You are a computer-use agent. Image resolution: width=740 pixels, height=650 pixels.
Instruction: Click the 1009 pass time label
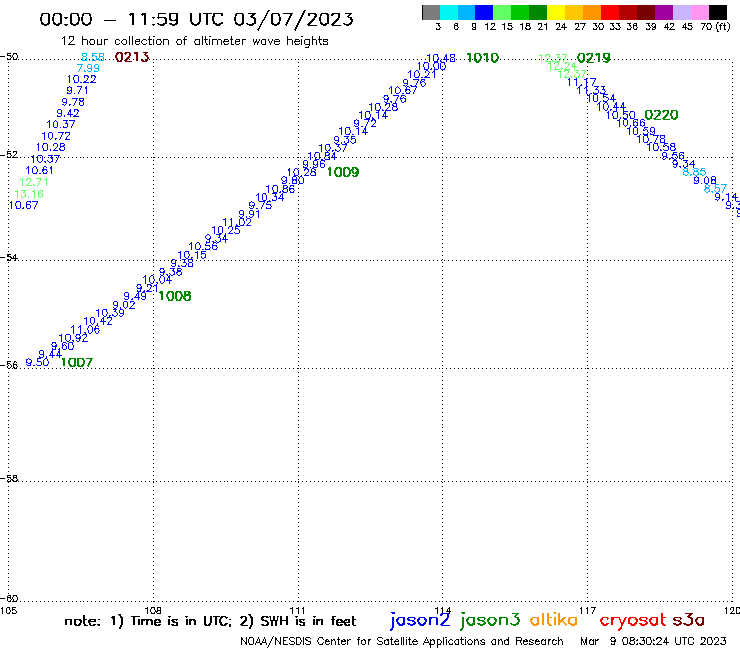(343, 172)
